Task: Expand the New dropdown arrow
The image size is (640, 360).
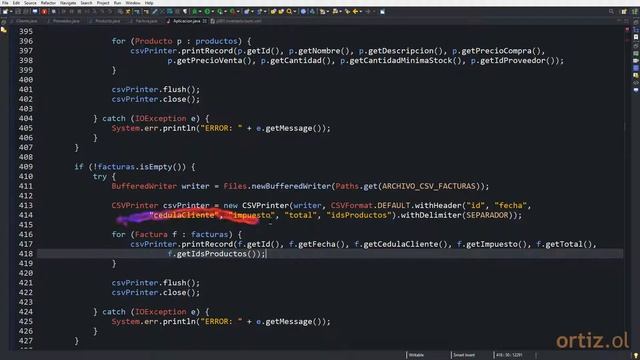Action: pos(11,11)
